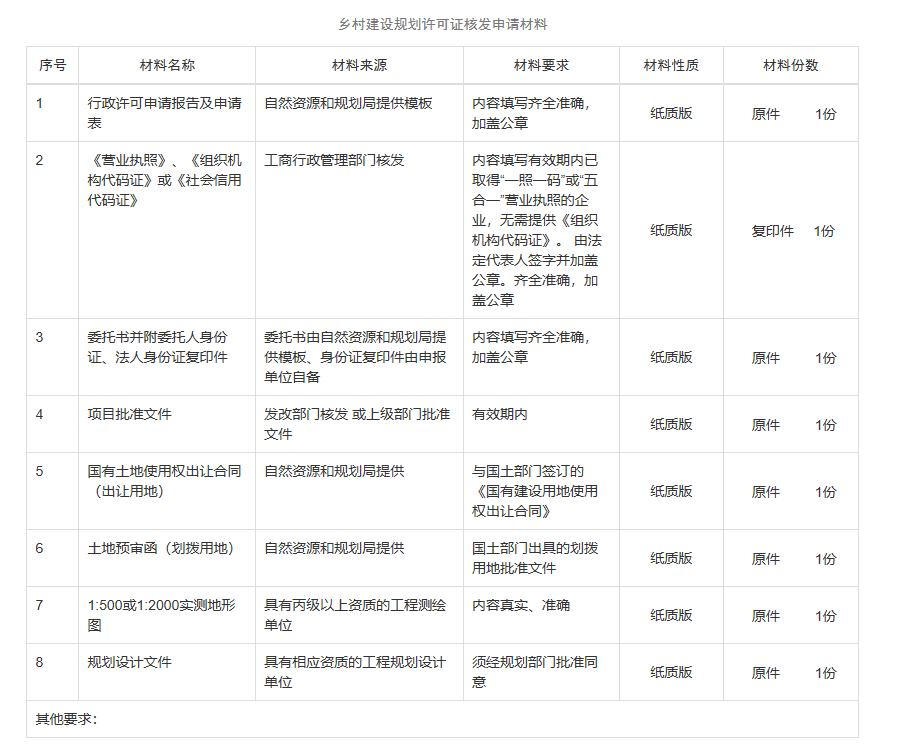Click the 材料份数 column header
Image resolution: width=901 pixels, height=753 pixels.
click(x=790, y=65)
